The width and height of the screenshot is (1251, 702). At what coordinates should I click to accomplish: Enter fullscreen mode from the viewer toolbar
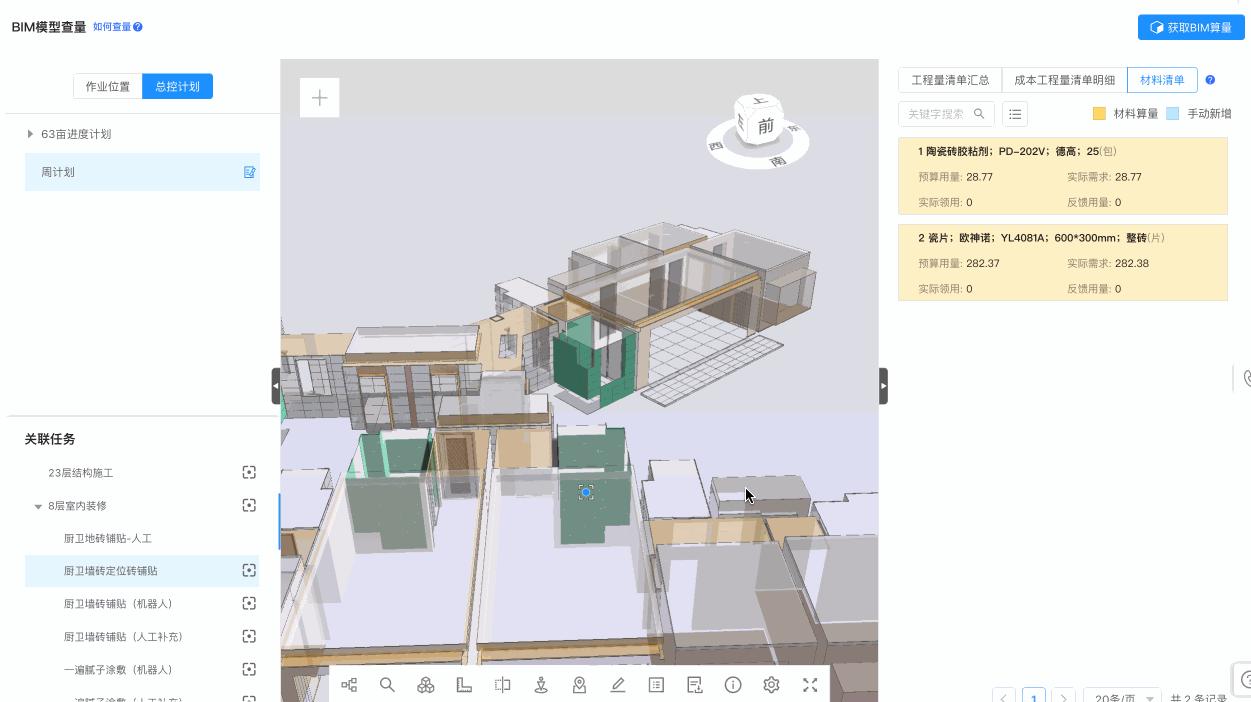[x=810, y=685]
